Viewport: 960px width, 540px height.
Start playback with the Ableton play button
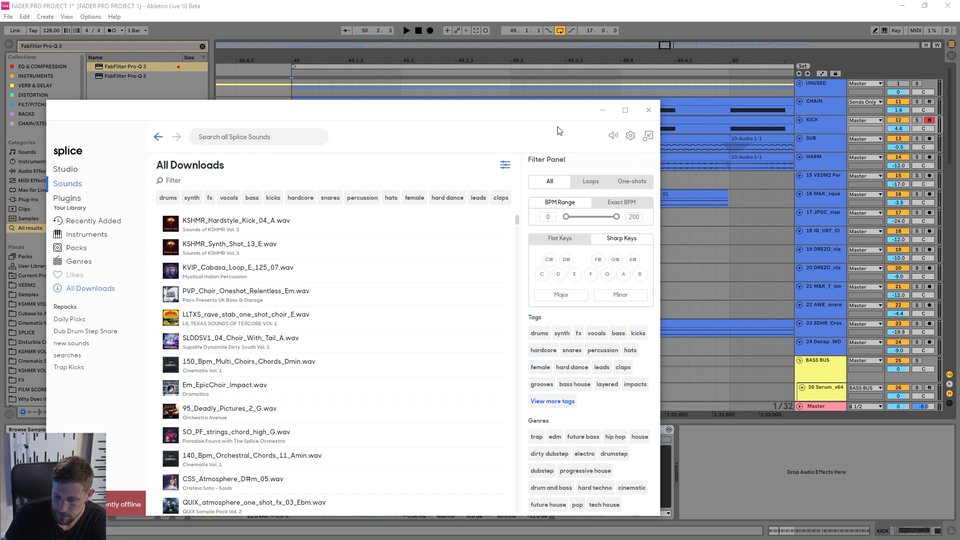tap(406, 30)
